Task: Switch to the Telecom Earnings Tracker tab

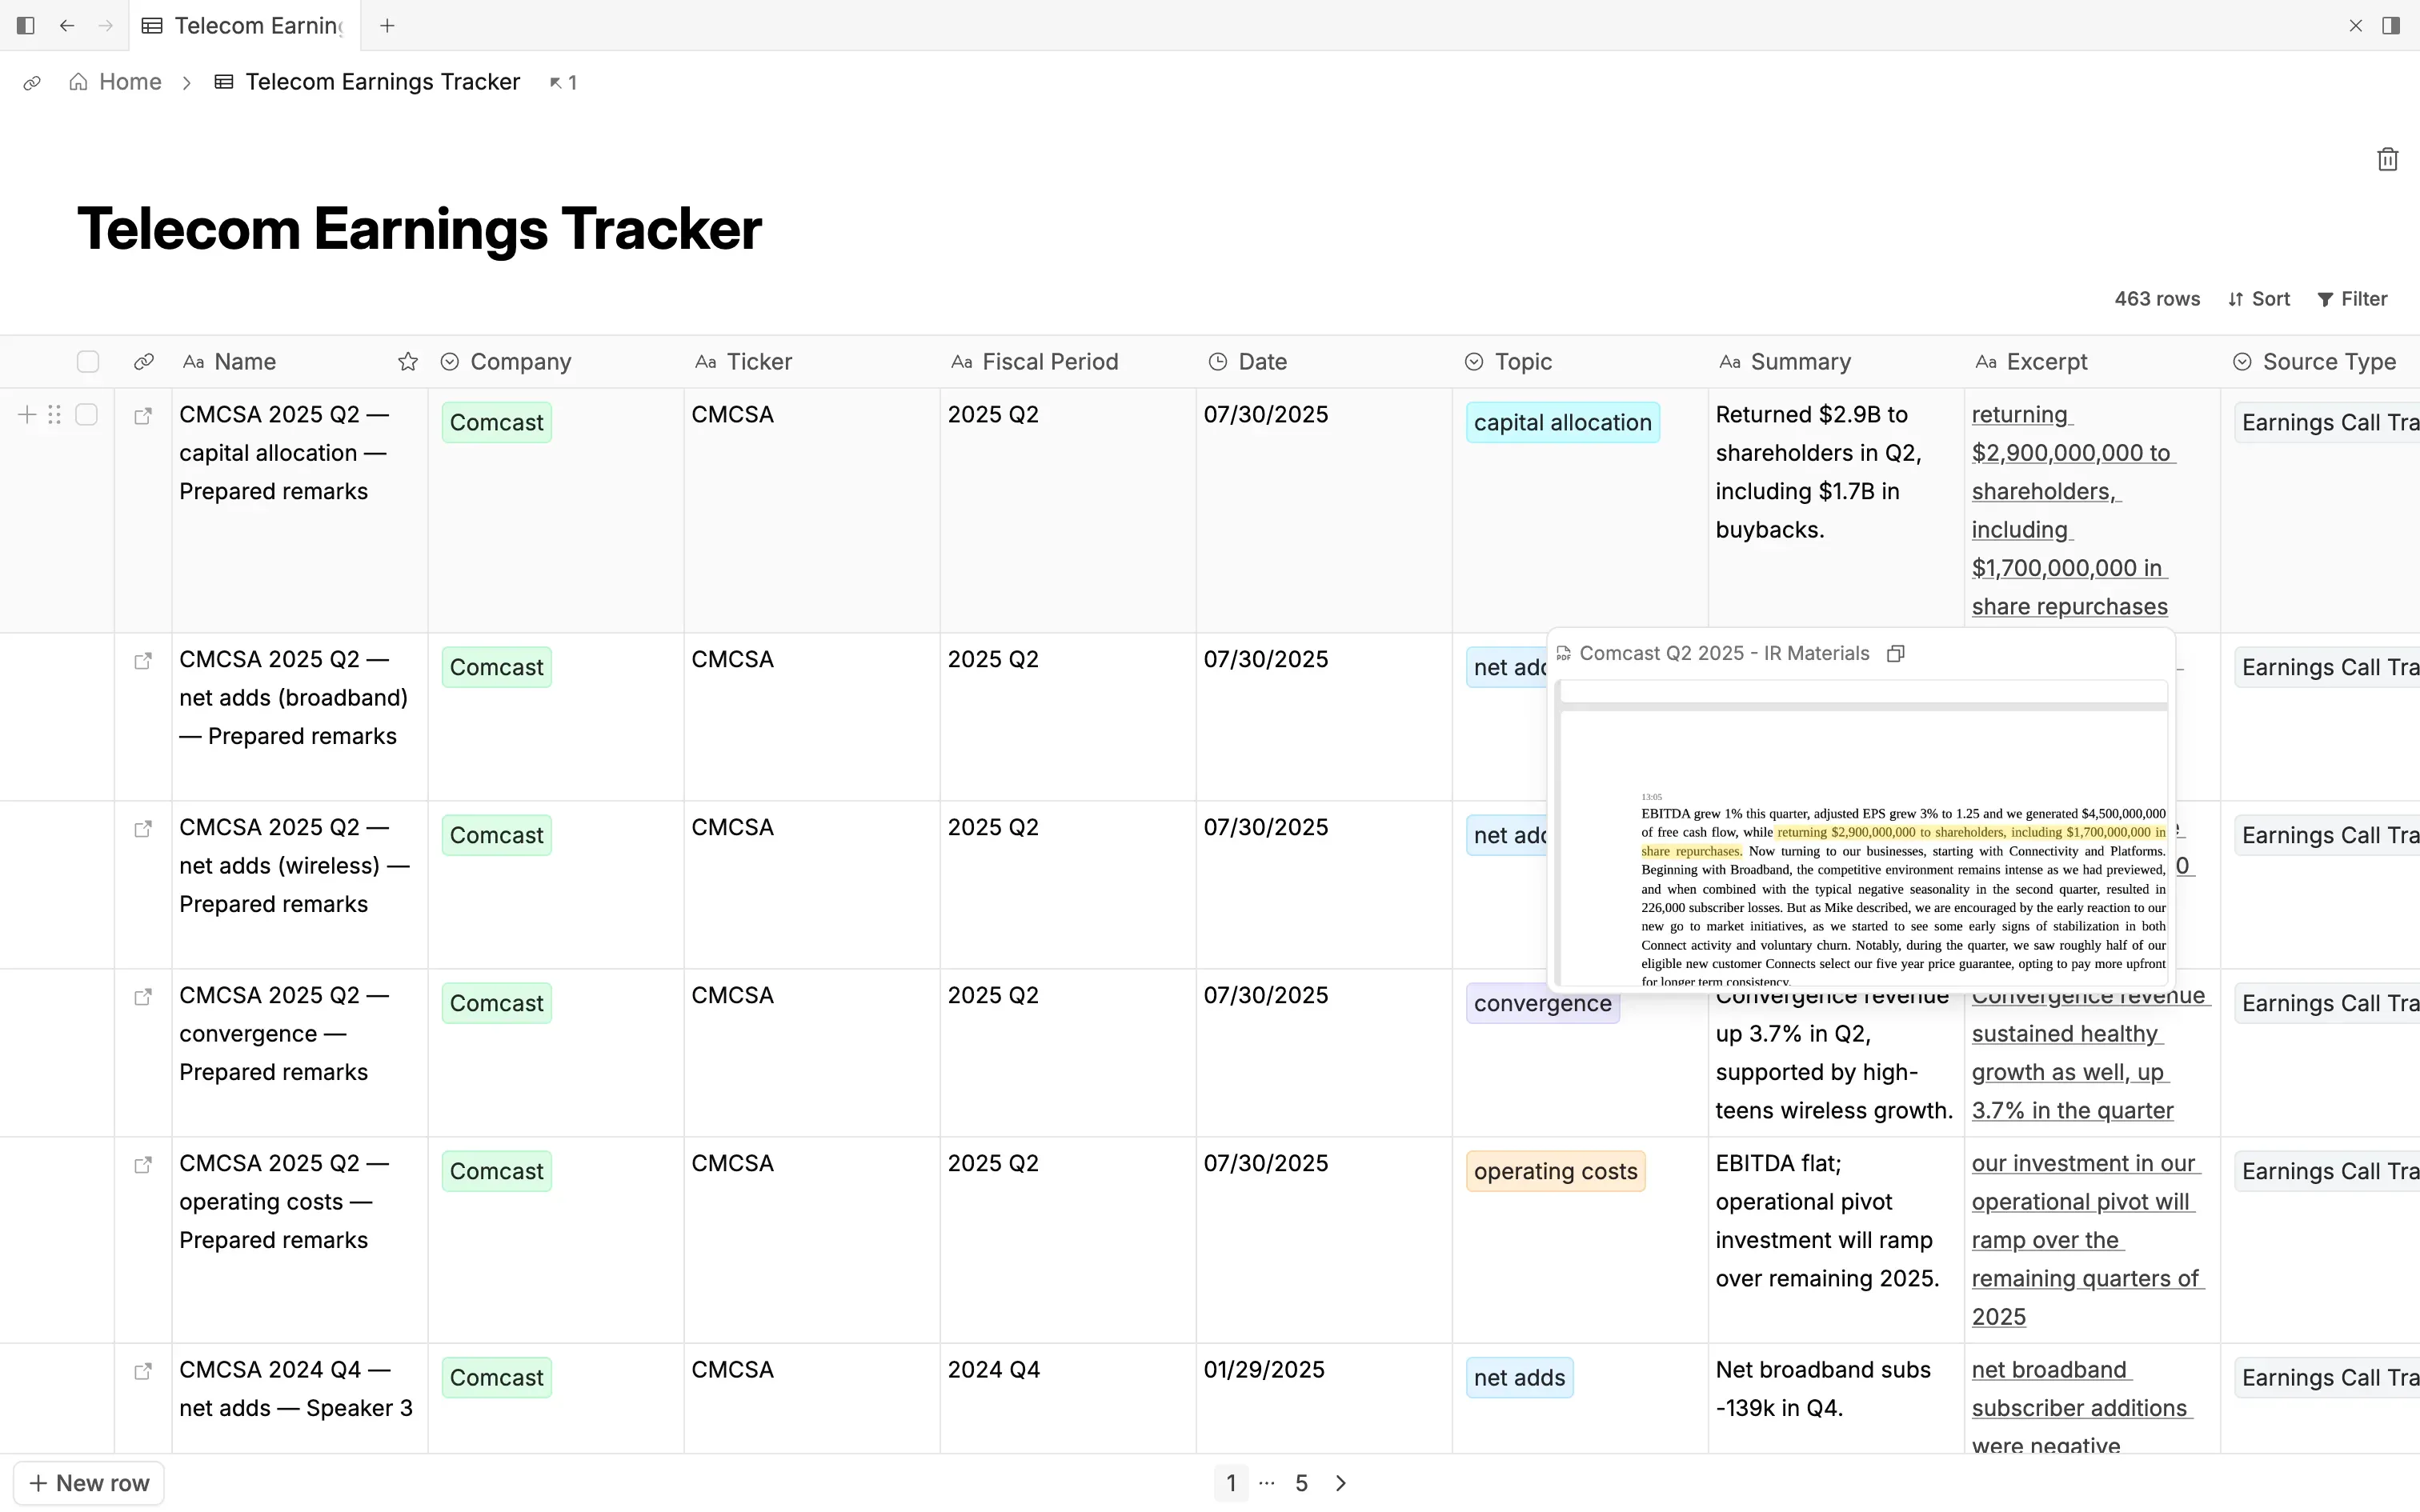Action: point(256,25)
